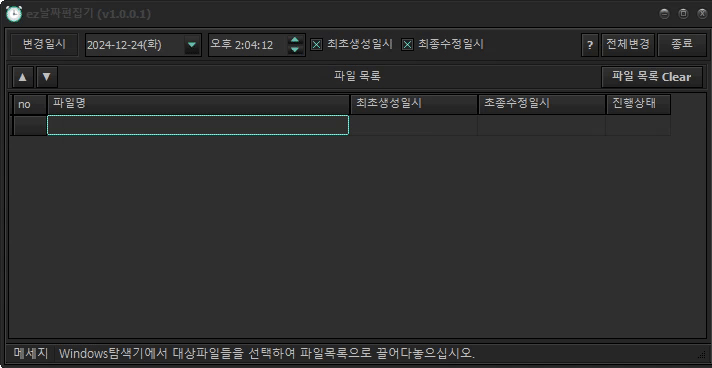This screenshot has width=712, height=368.
Task: Click the ez날짜편집기 (v1.0.0.1) title text
Action: (88, 14)
